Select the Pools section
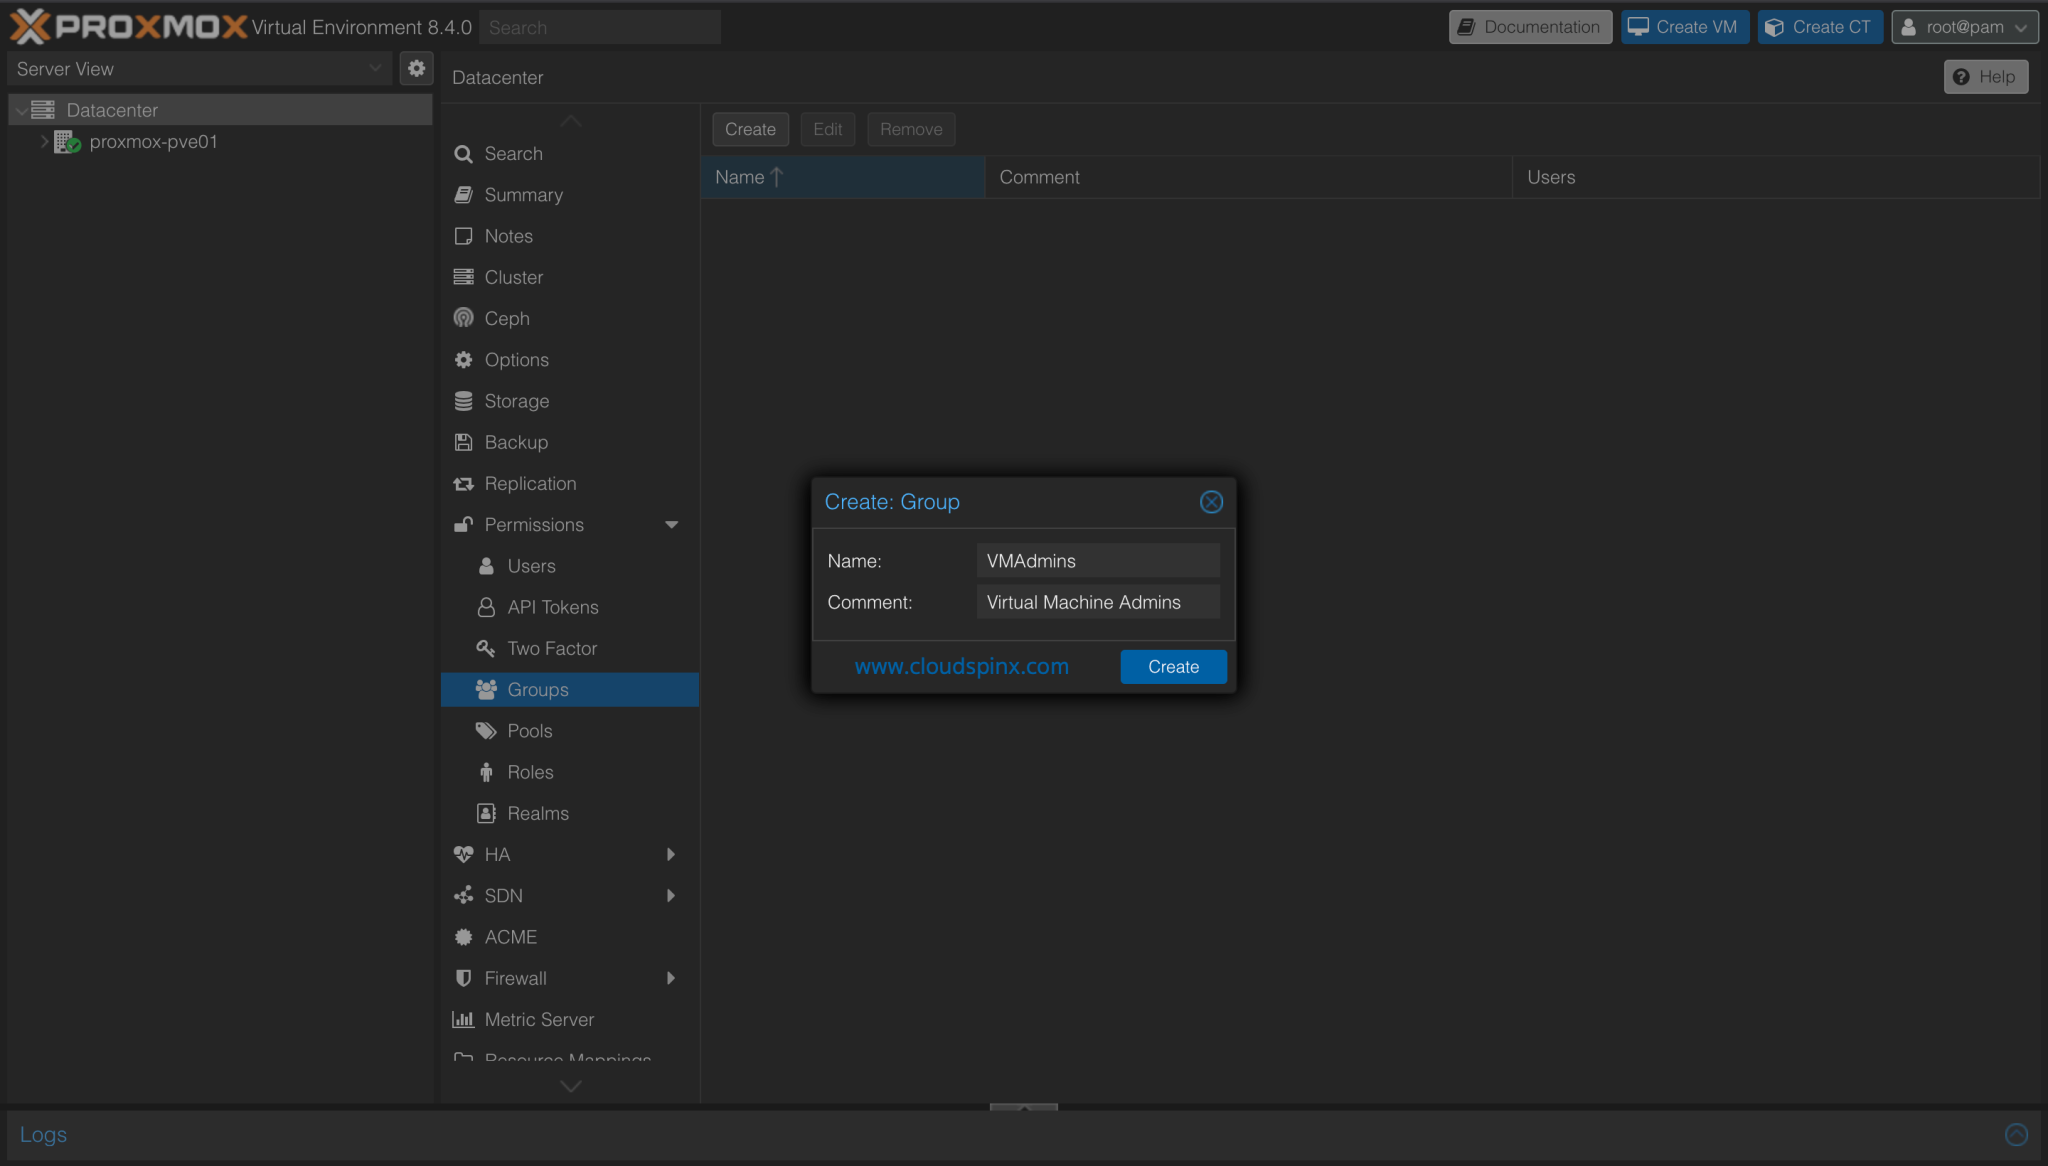2048x1166 pixels. click(530, 730)
